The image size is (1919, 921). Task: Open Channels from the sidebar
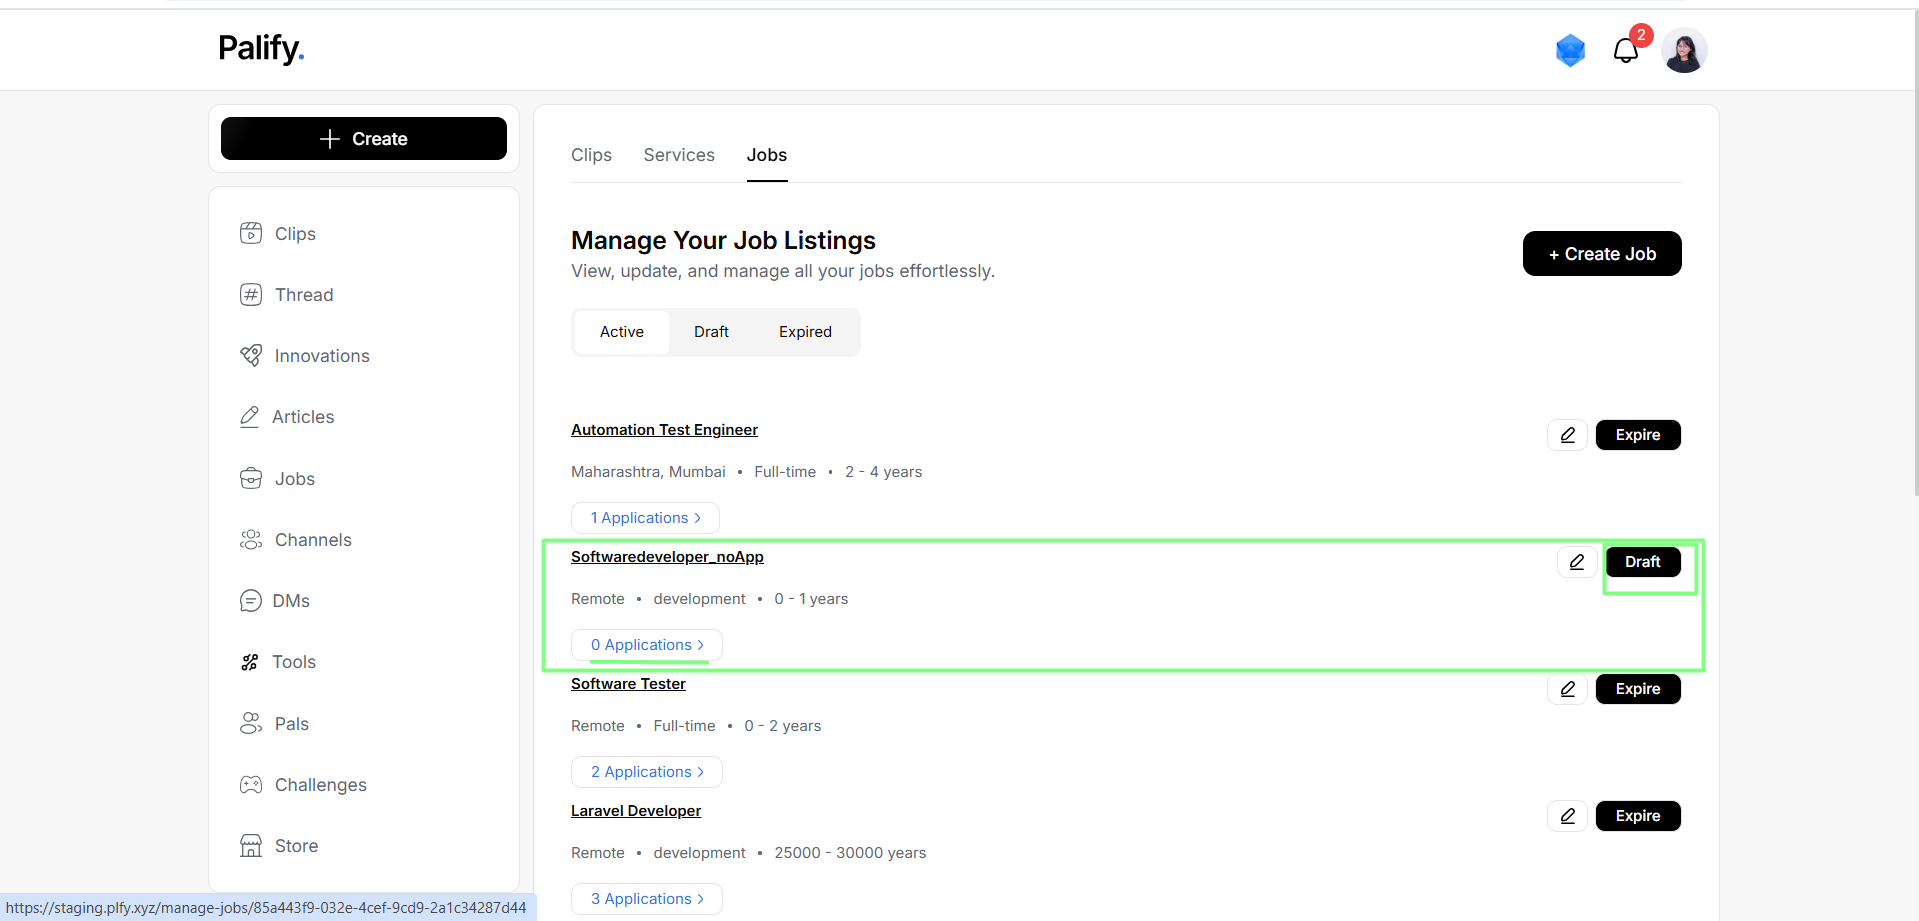click(x=296, y=539)
